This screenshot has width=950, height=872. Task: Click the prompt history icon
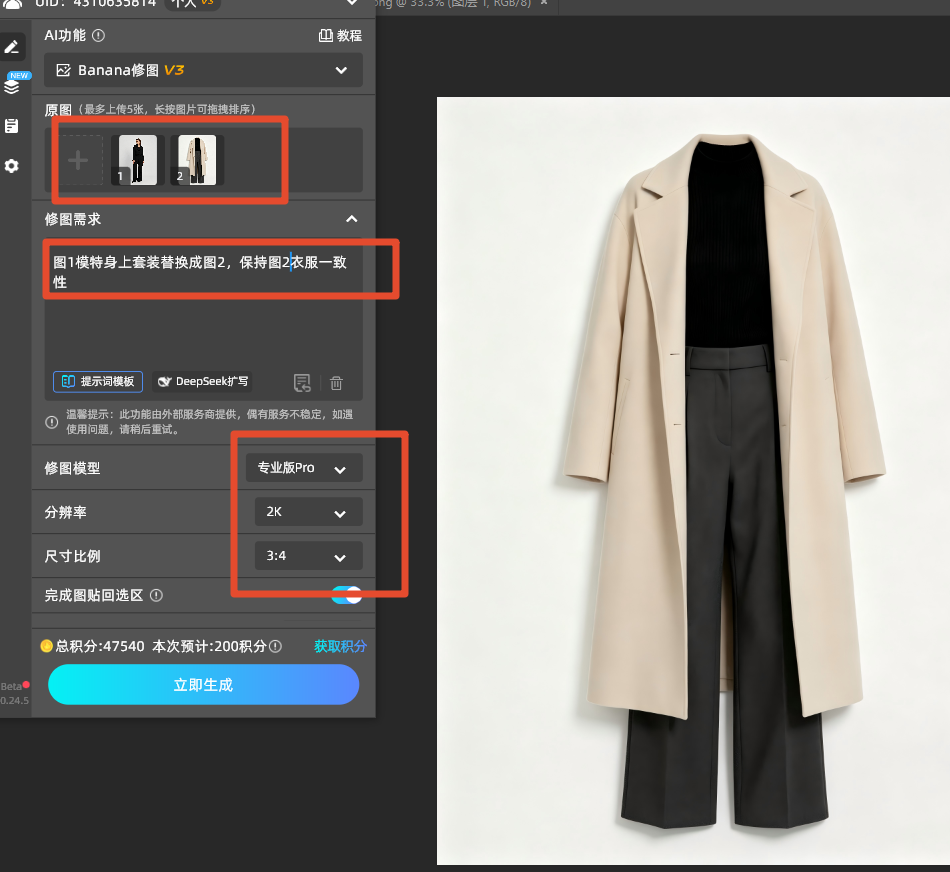(x=302, y=382)
